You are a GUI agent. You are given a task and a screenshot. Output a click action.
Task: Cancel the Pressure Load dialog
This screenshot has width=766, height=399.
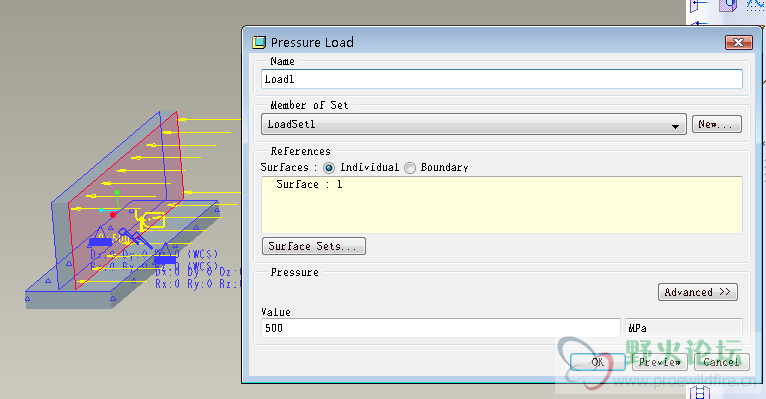[x=722, y=362]
